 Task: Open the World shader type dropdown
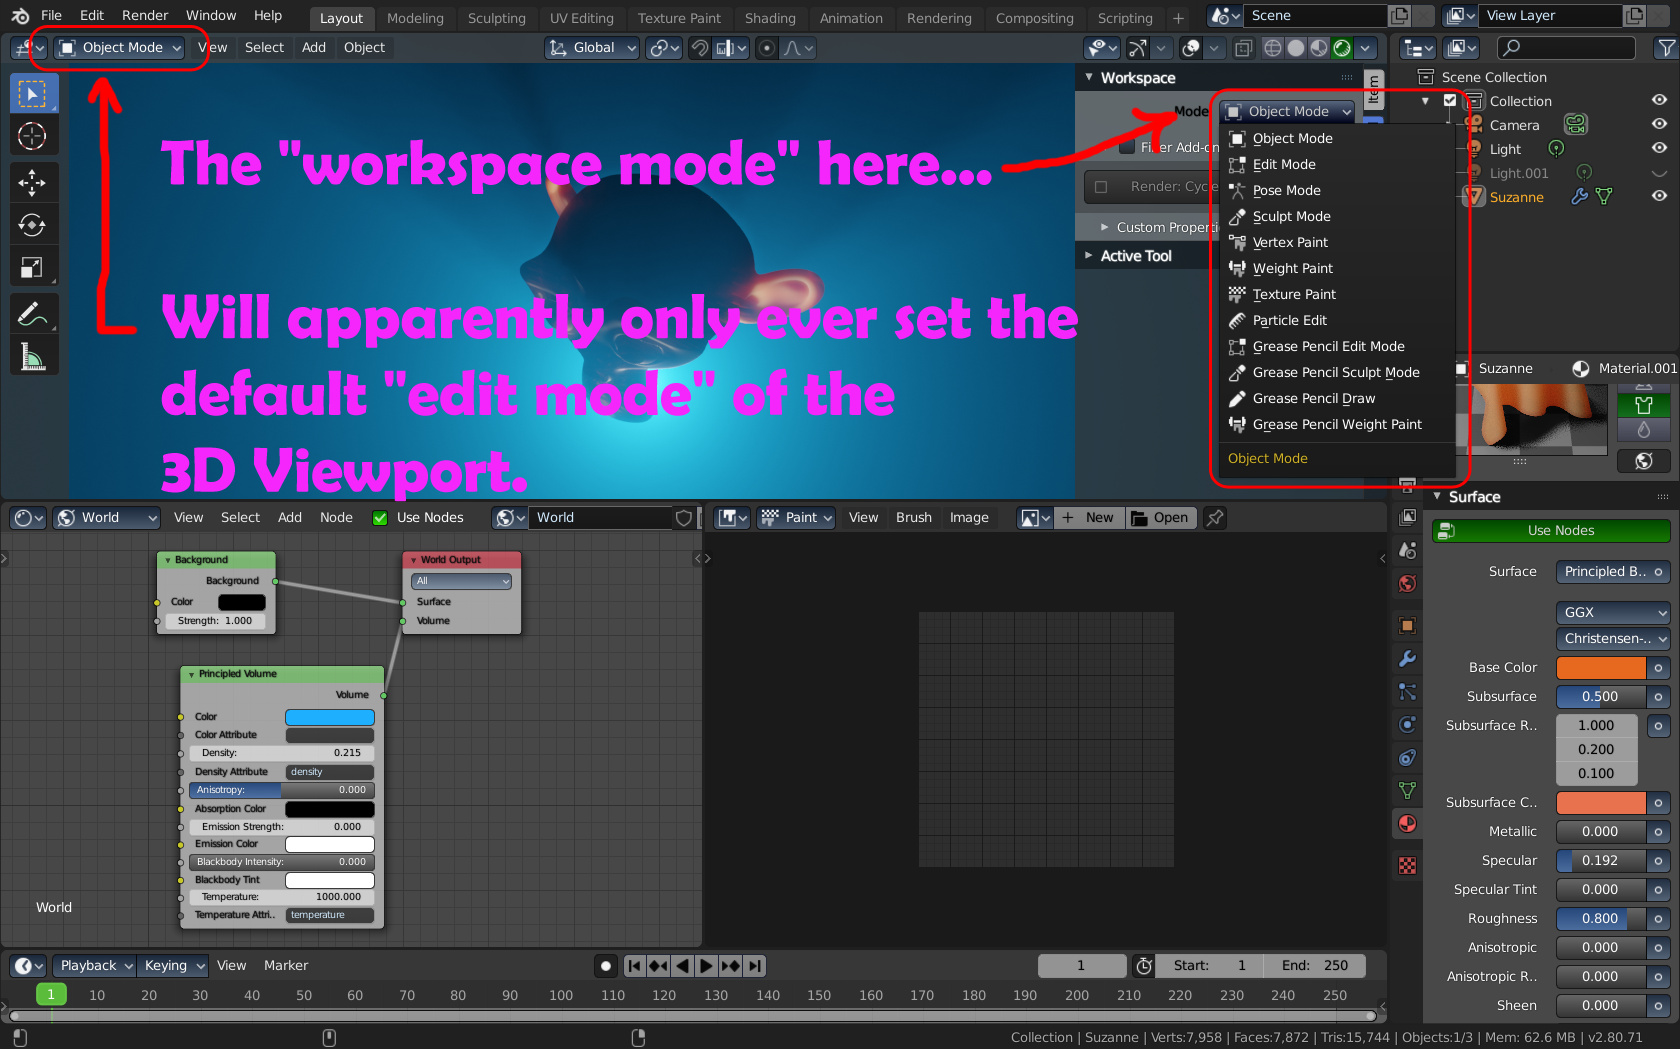(107, 518)
